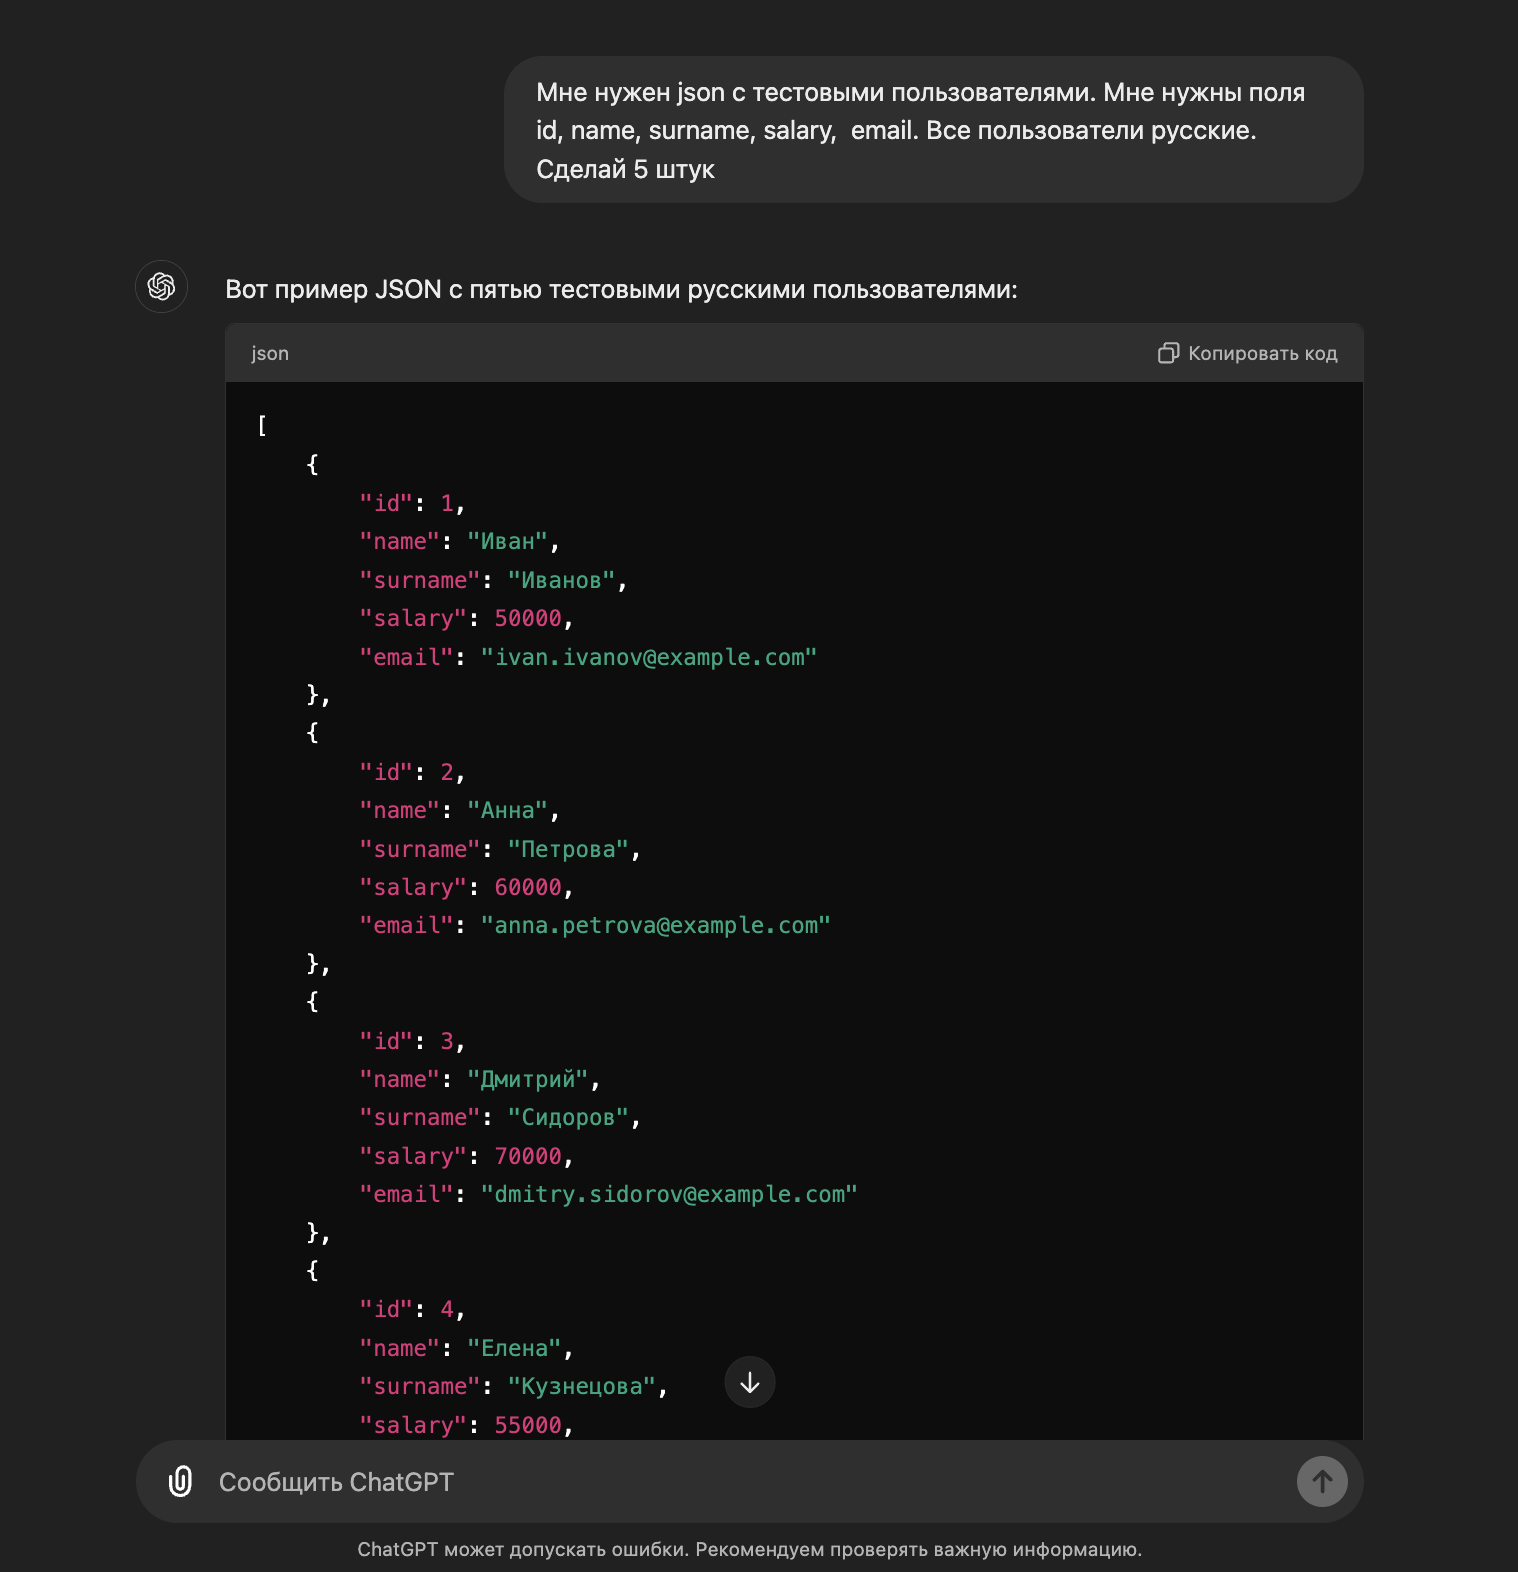
Task: Click the ivan.ivanov@example.com email string
Action: 648,657
